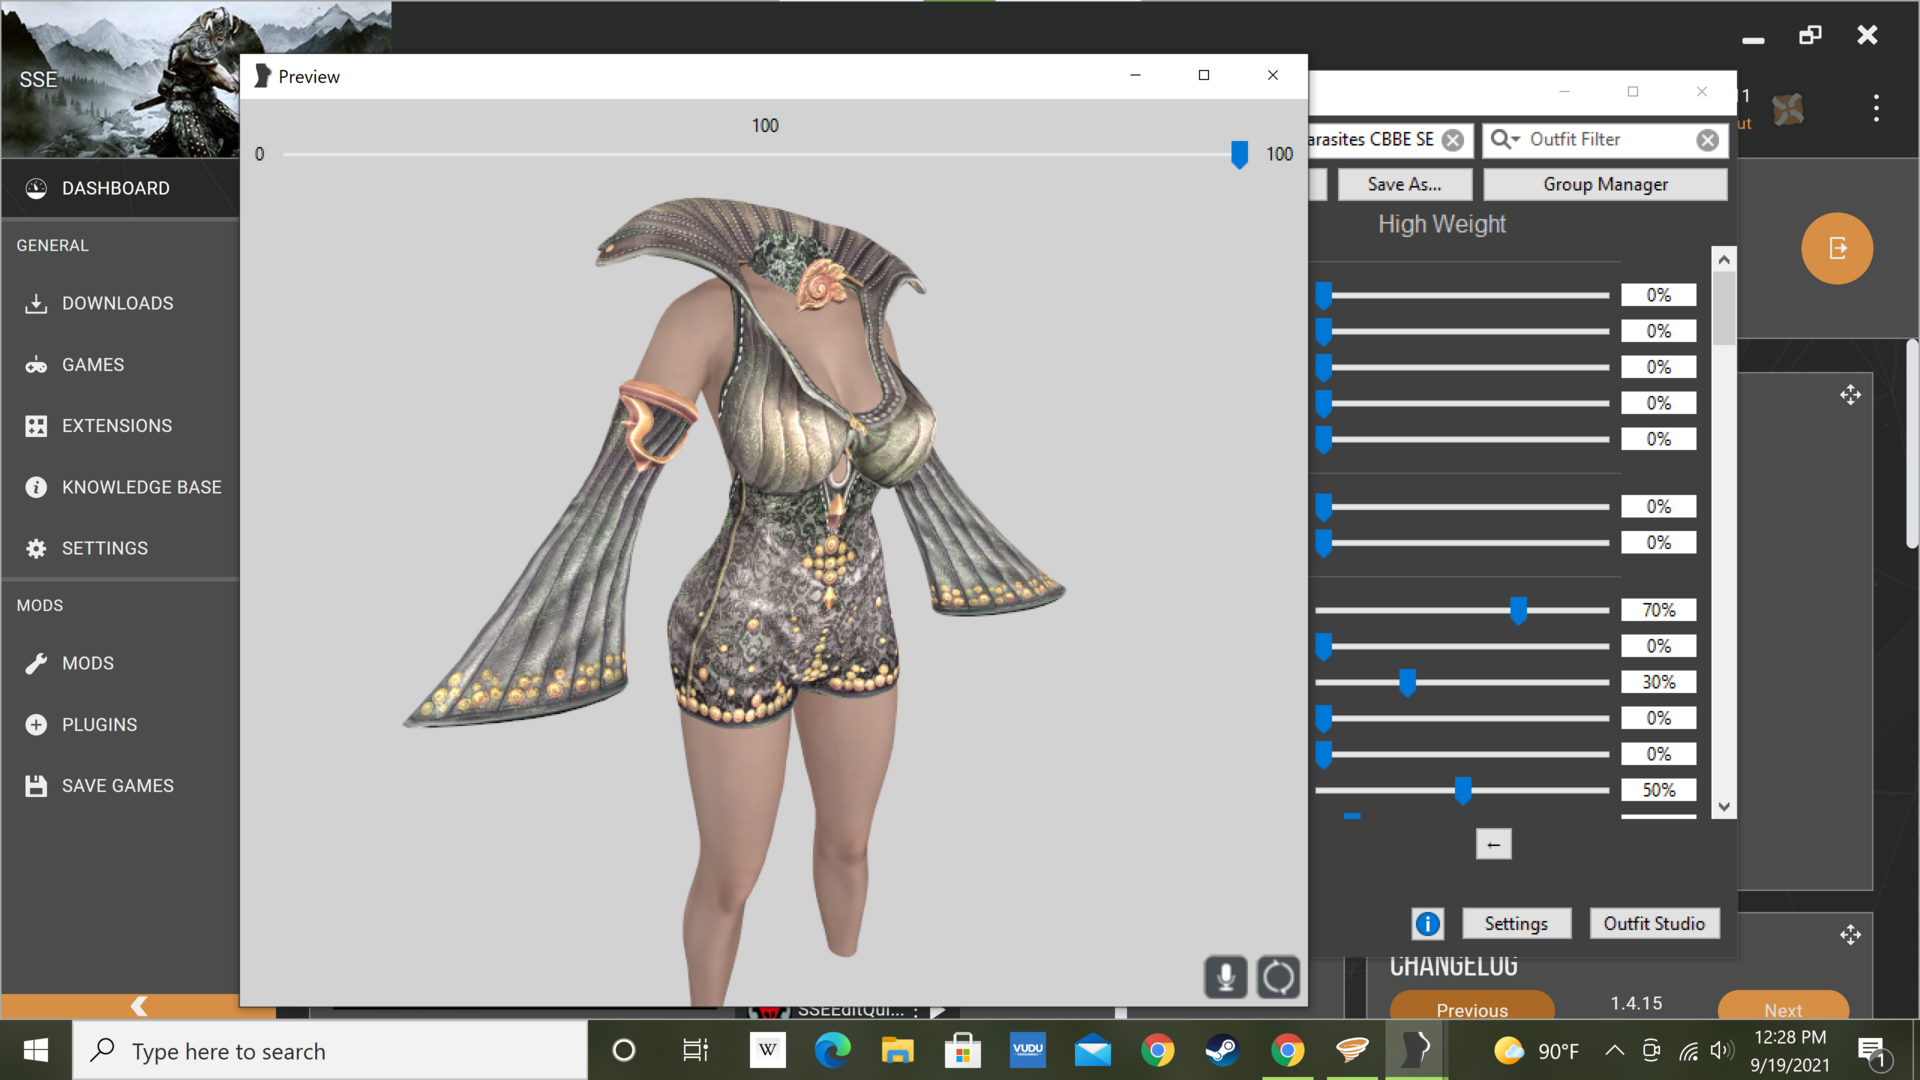Open Vortex three-dot menu
This screenshot has height=1080, width=1920.
coord(1876,108)
